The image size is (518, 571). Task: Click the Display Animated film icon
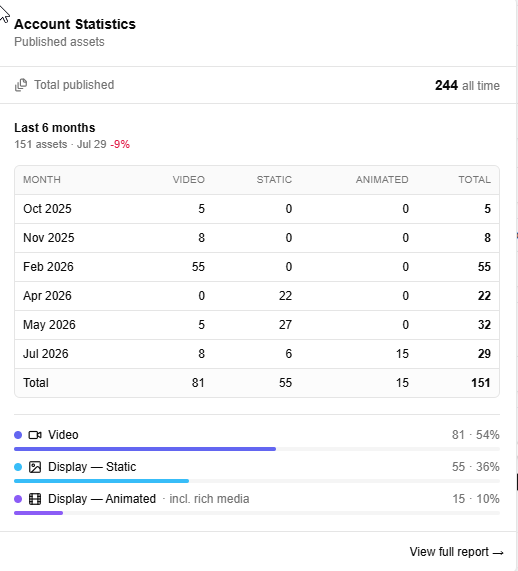point(35,499)
